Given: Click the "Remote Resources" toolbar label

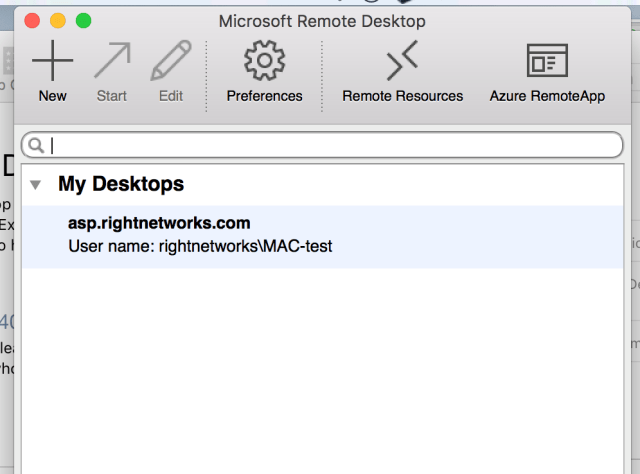Looking at the screenshot, I should coord(402,97).
